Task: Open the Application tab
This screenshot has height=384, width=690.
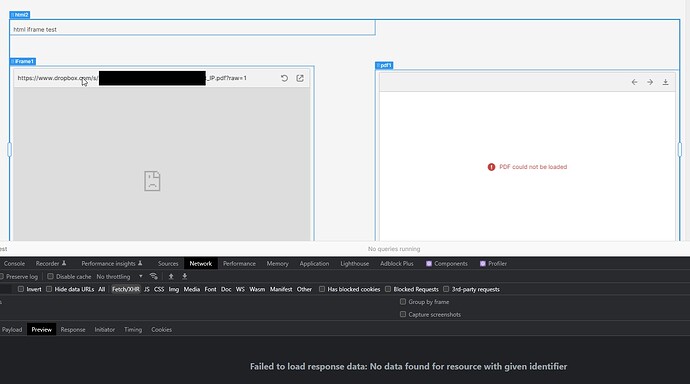Action: (314, 263)
